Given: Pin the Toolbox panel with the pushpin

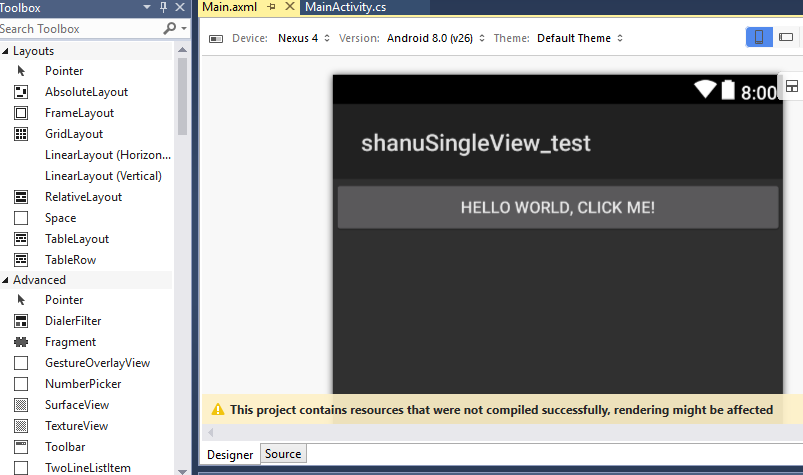Looking at the screenshot, I should (163, 7).
